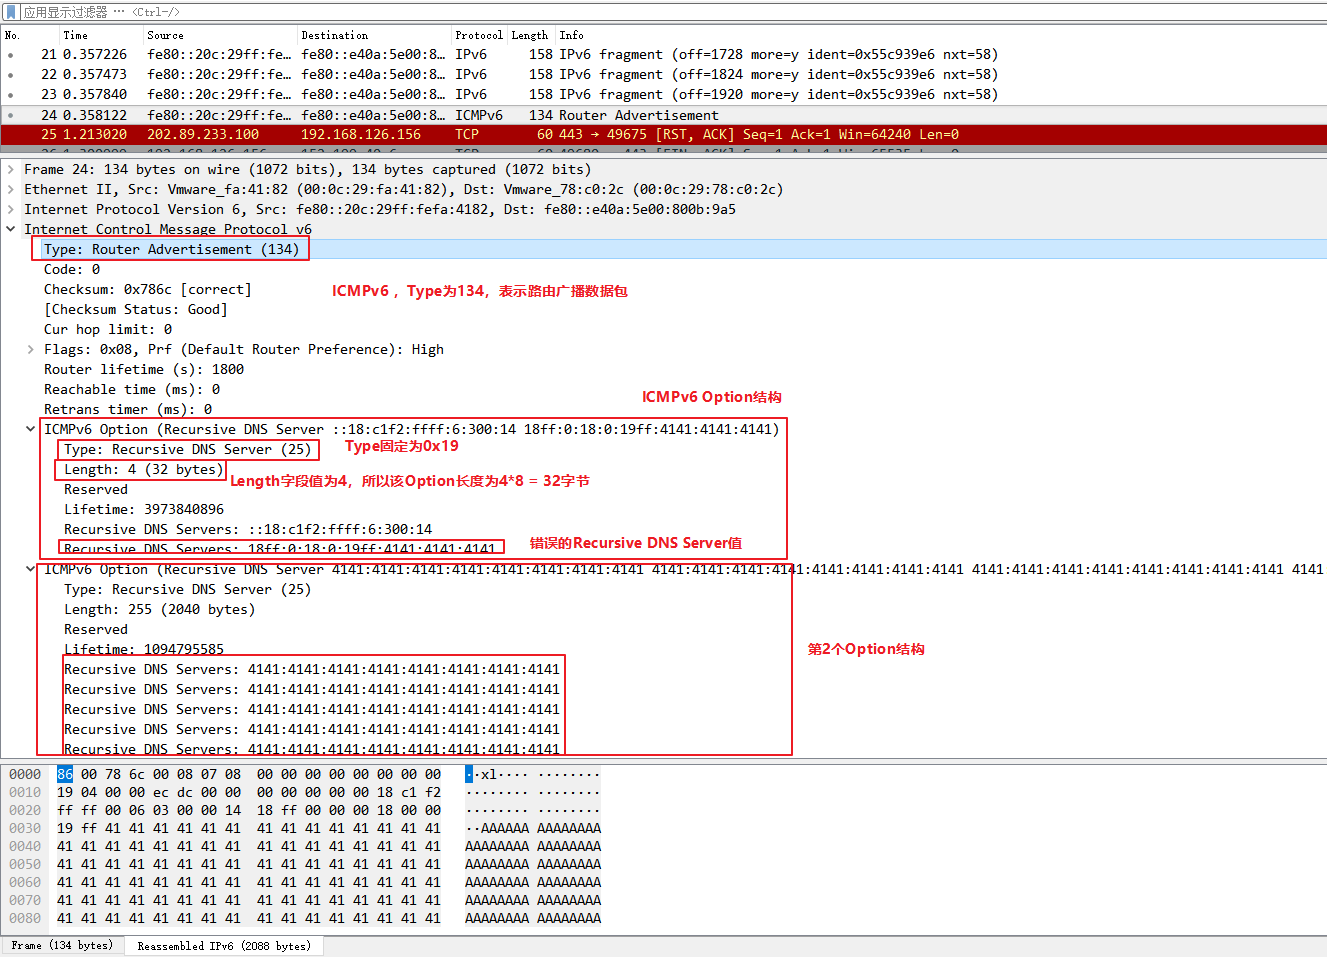The image size is (1327, 957).
Task: Switch to Reassembled IPv6 (2088 bytes) tab
Action: (224, 945)
